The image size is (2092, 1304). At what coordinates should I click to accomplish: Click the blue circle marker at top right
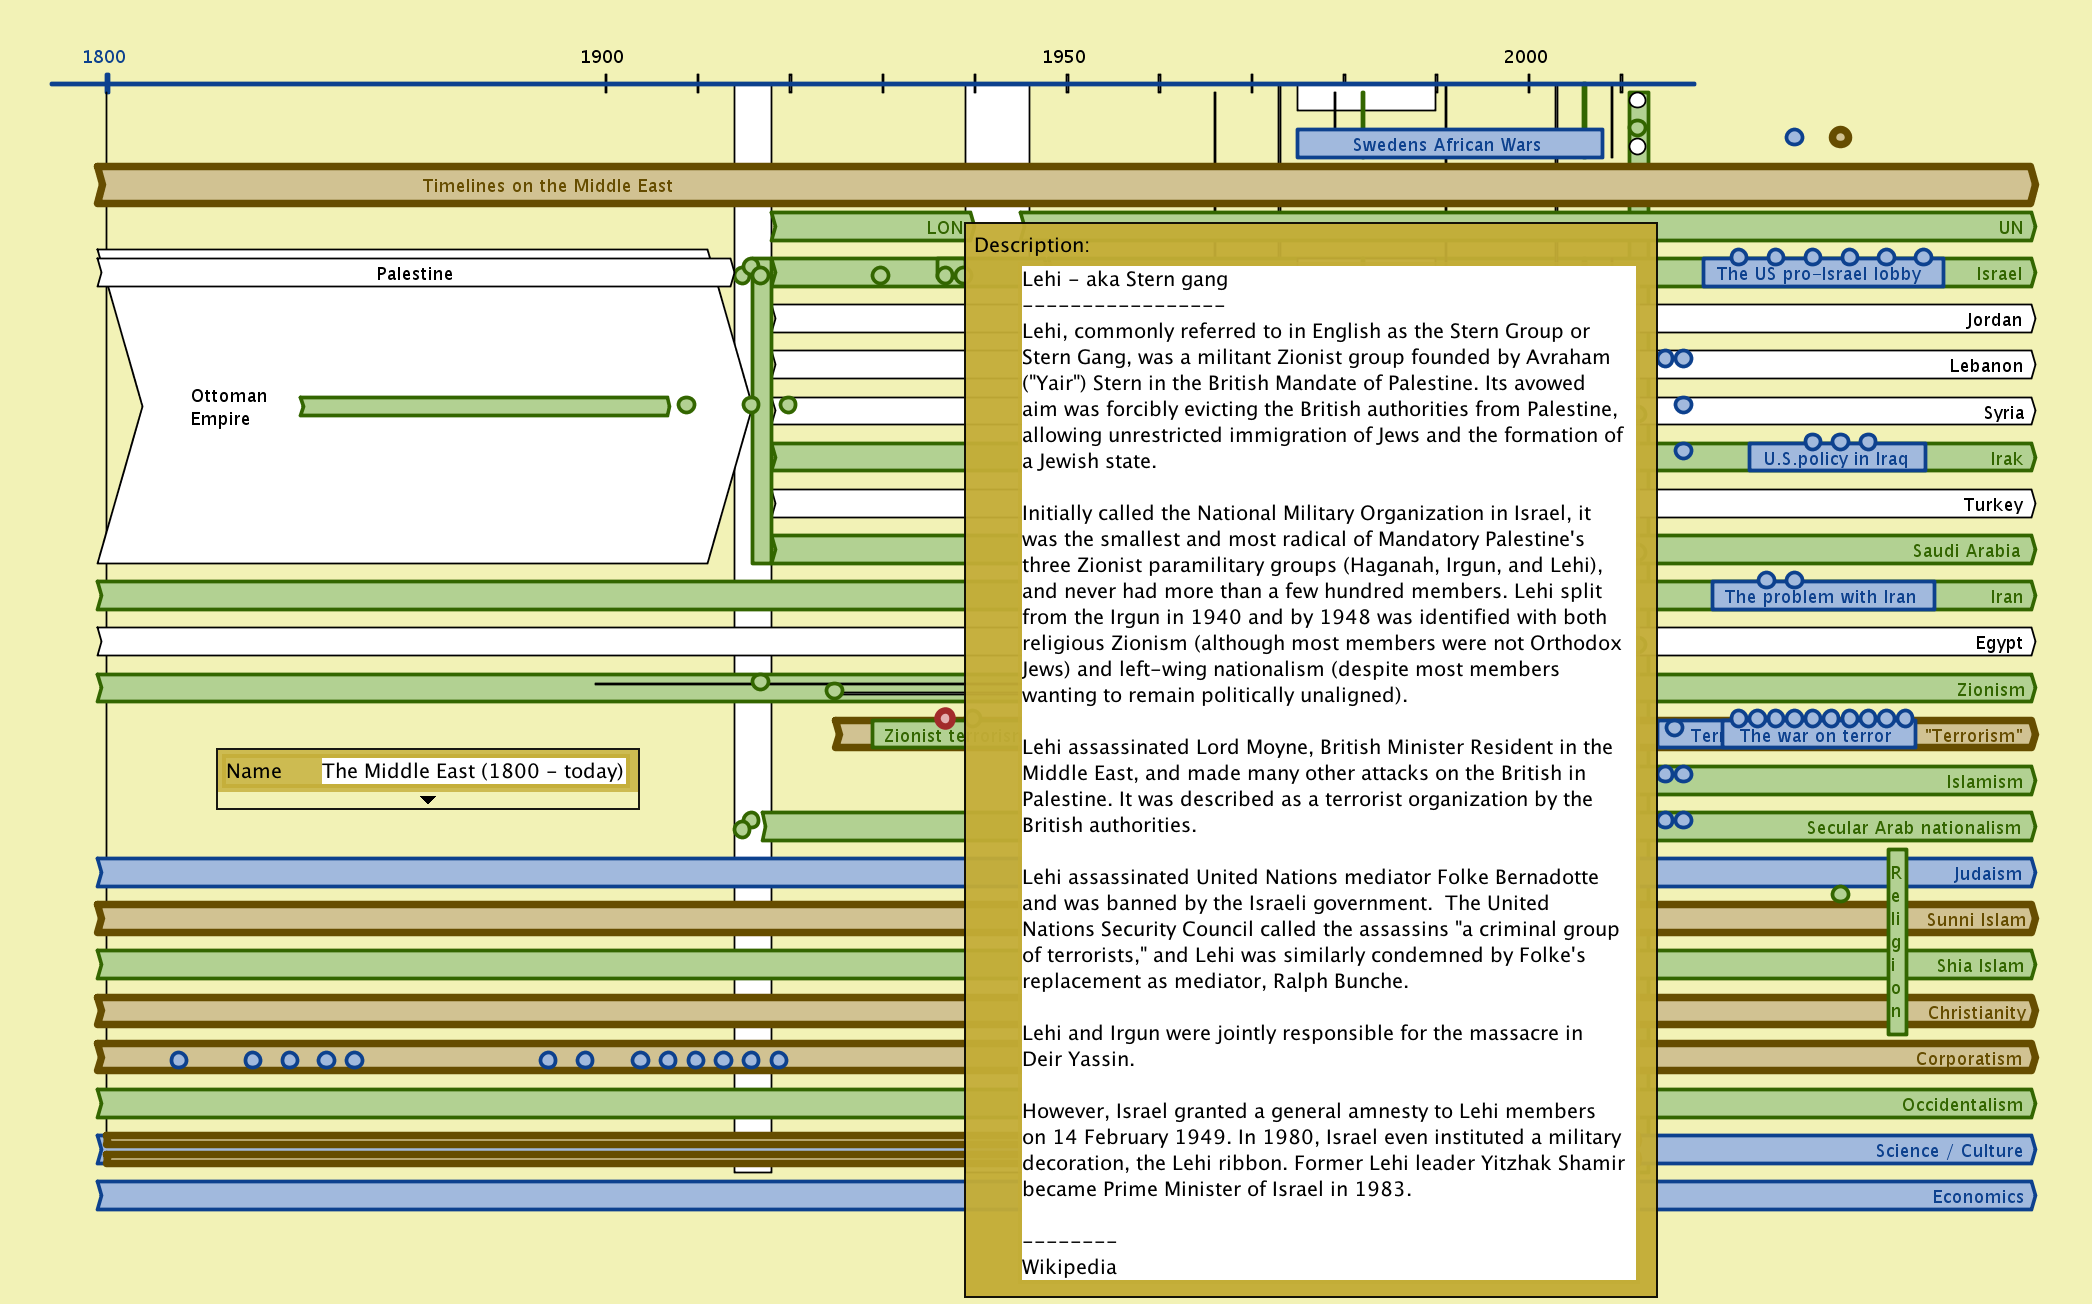click(1794, 137)
